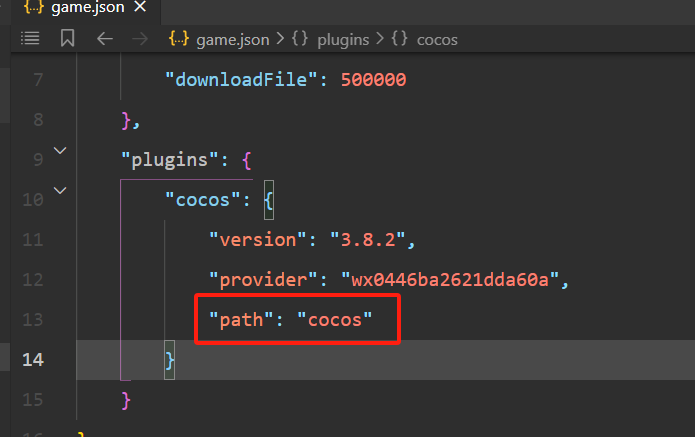Click the "wx0446ba2621dda60a" provider value
This screenshot has height=437, width=695.
[x=450, y=280]
